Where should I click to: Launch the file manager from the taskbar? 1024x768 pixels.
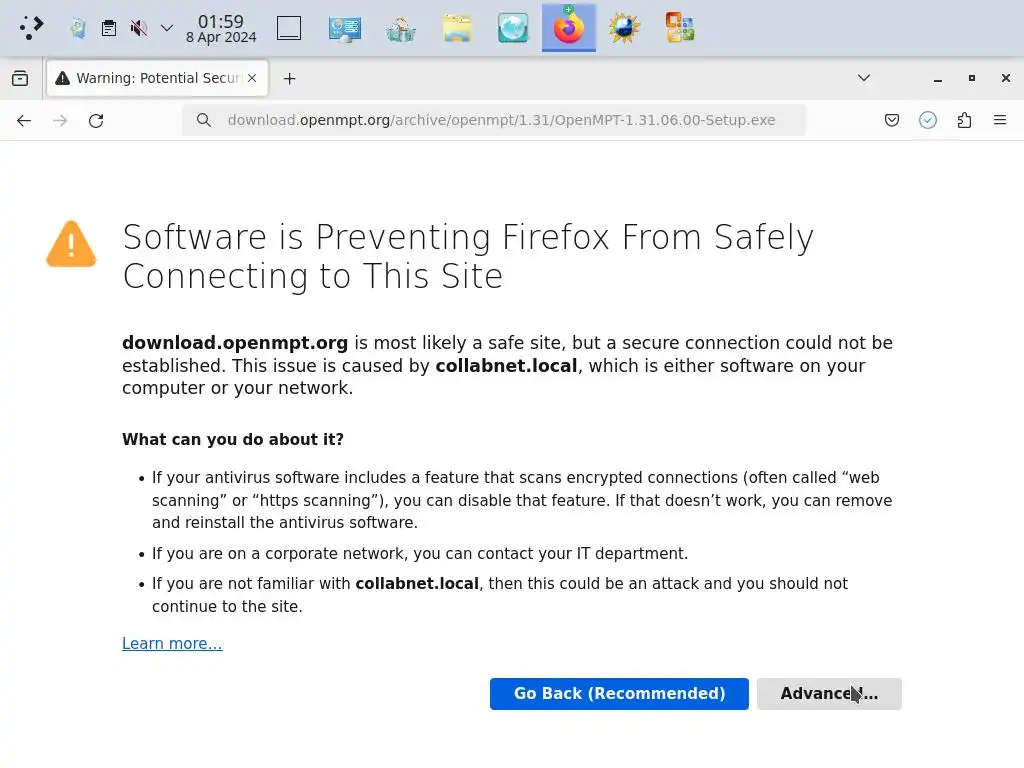coord(457,28)
